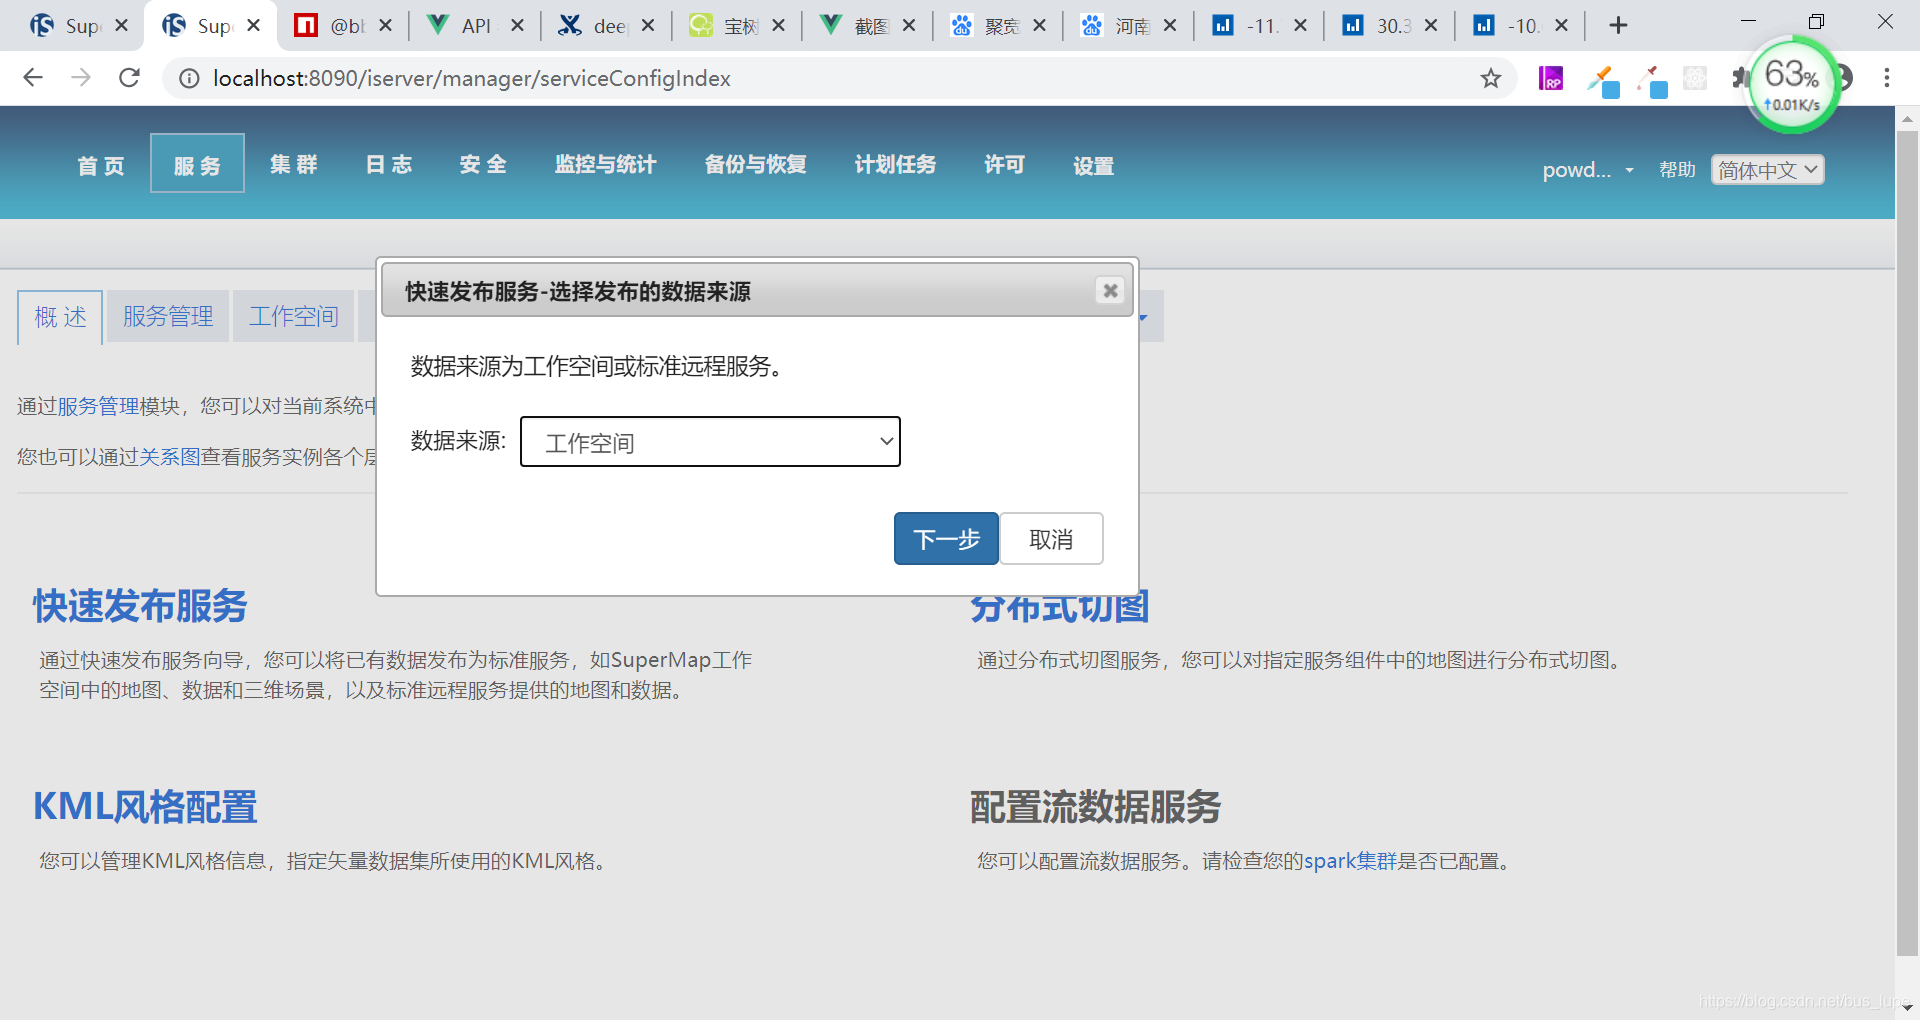Open the 数据来源 dropdown showing 工作空间
The height and width of the screenshot is (1020, 1920).
tap(710, 442)
